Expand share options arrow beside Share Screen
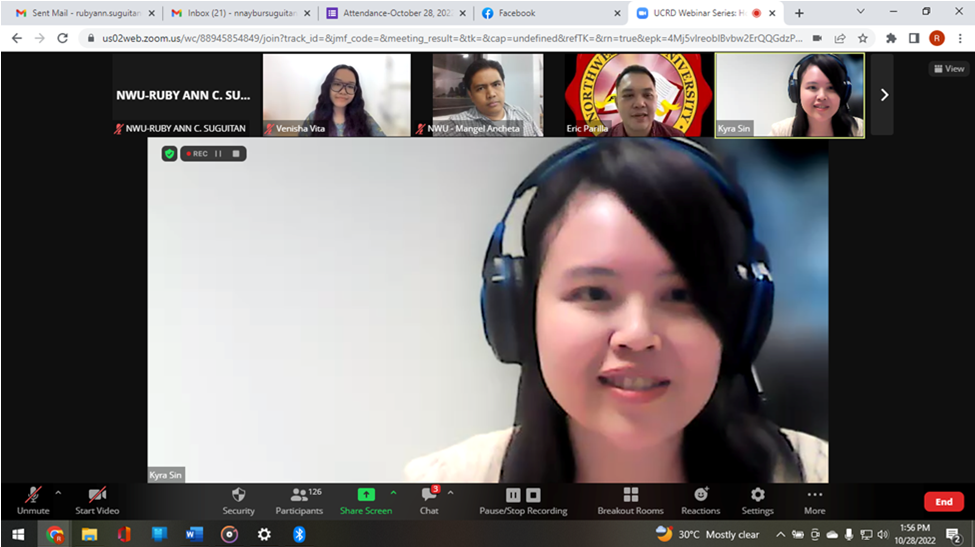 393,492
